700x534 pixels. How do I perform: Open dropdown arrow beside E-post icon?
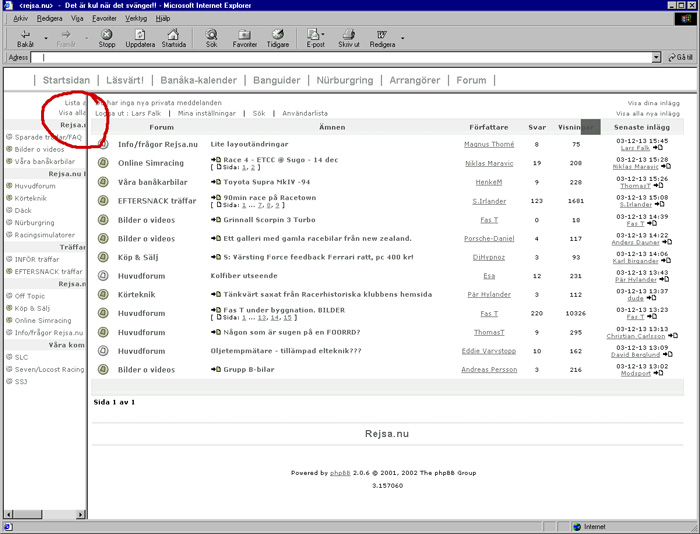point(323,34)
